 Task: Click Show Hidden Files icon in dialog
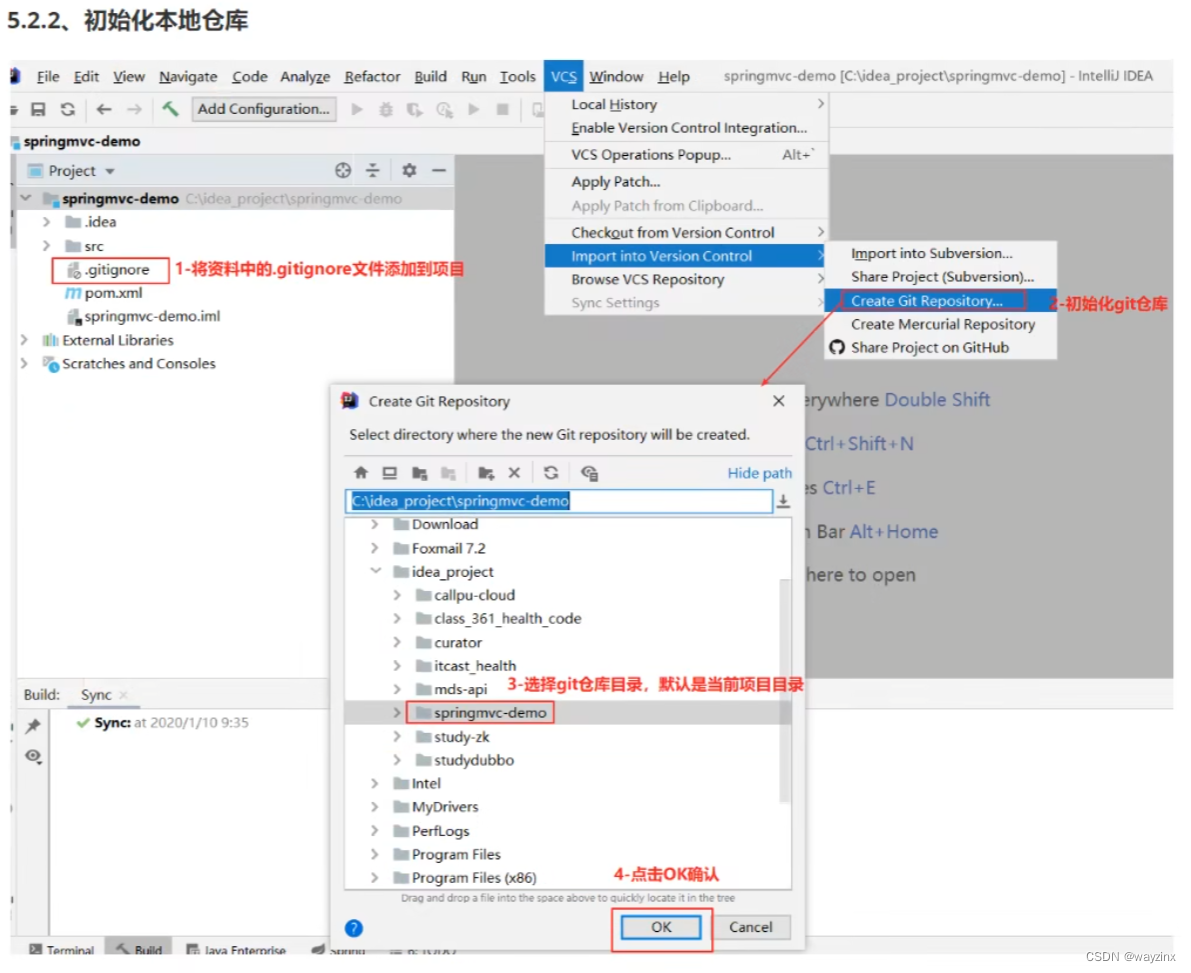pos(589,472)
